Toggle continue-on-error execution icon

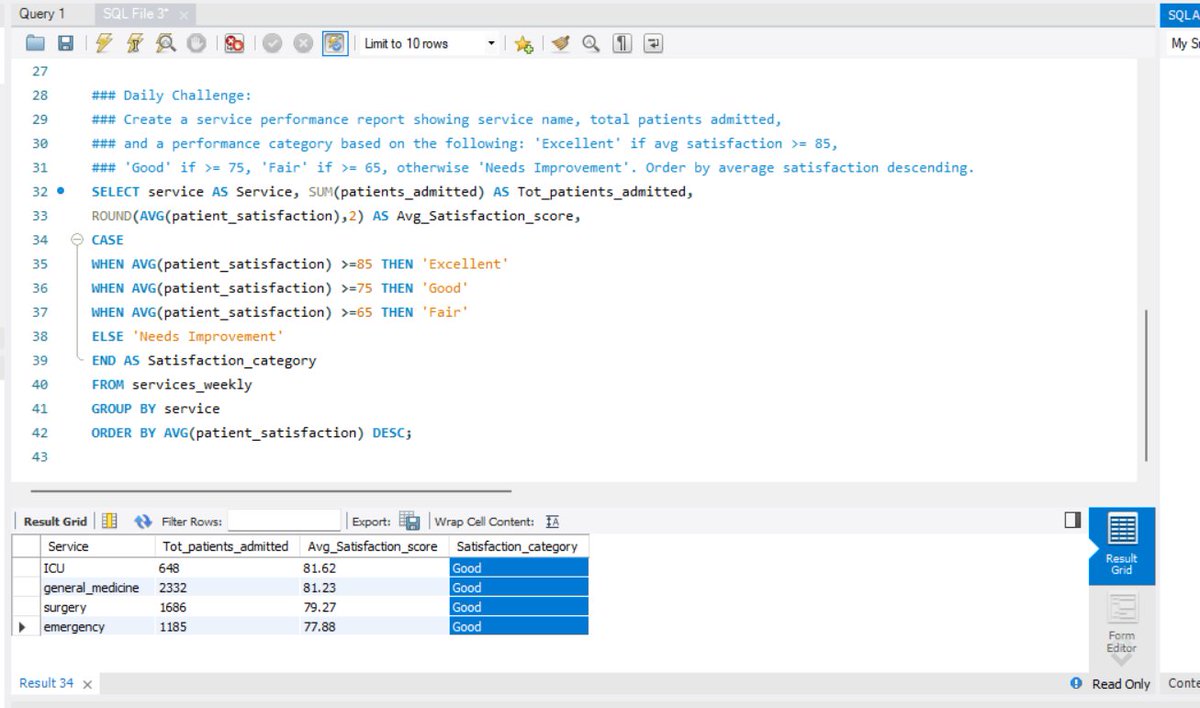(x=235, y=44)
